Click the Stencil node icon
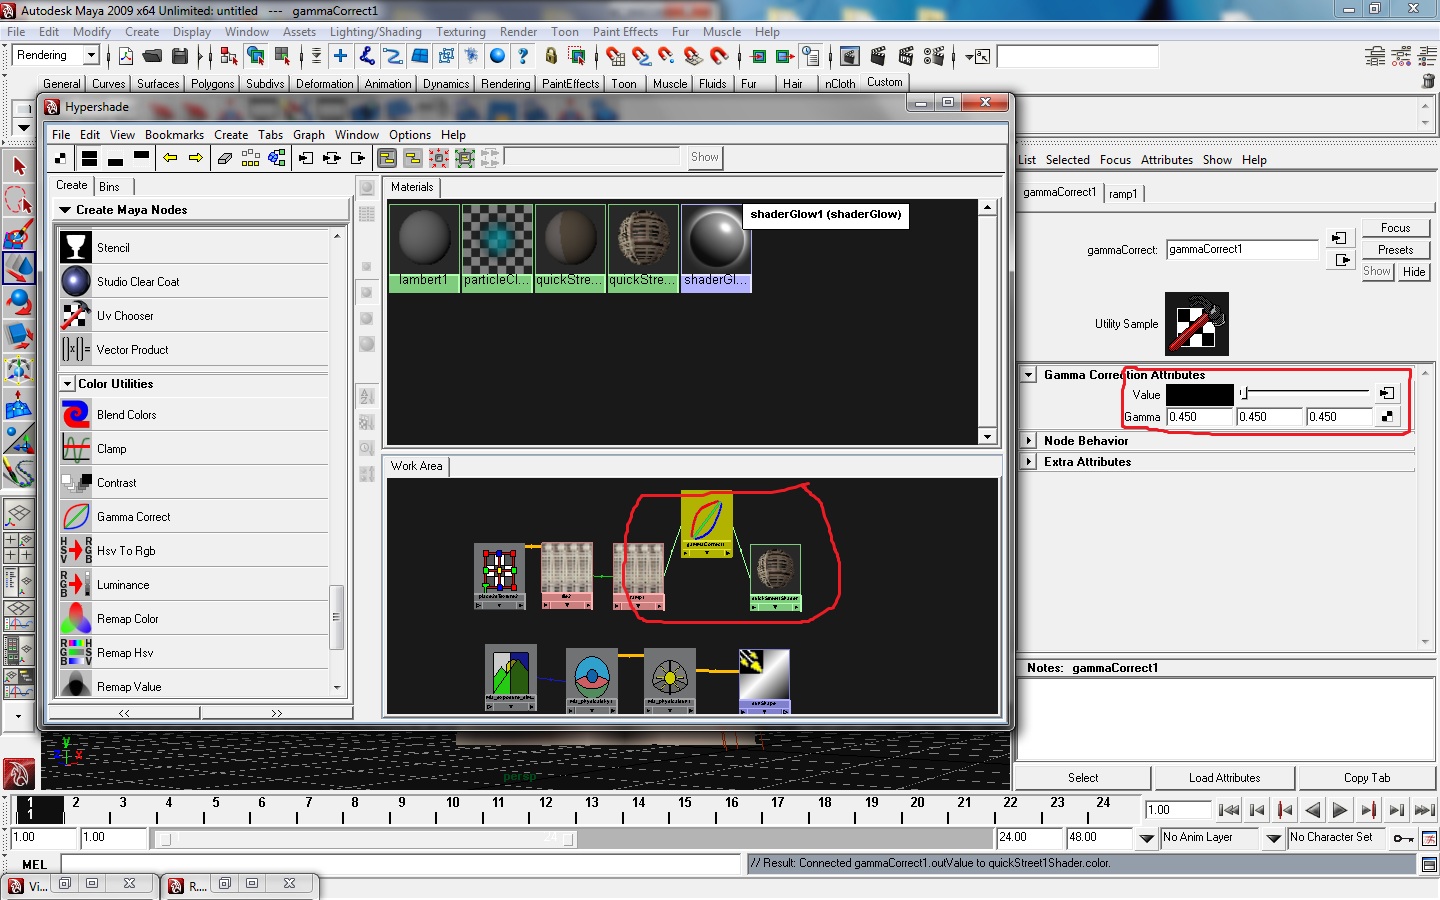This screenshot has height=900, width=1440. point(76,247)
